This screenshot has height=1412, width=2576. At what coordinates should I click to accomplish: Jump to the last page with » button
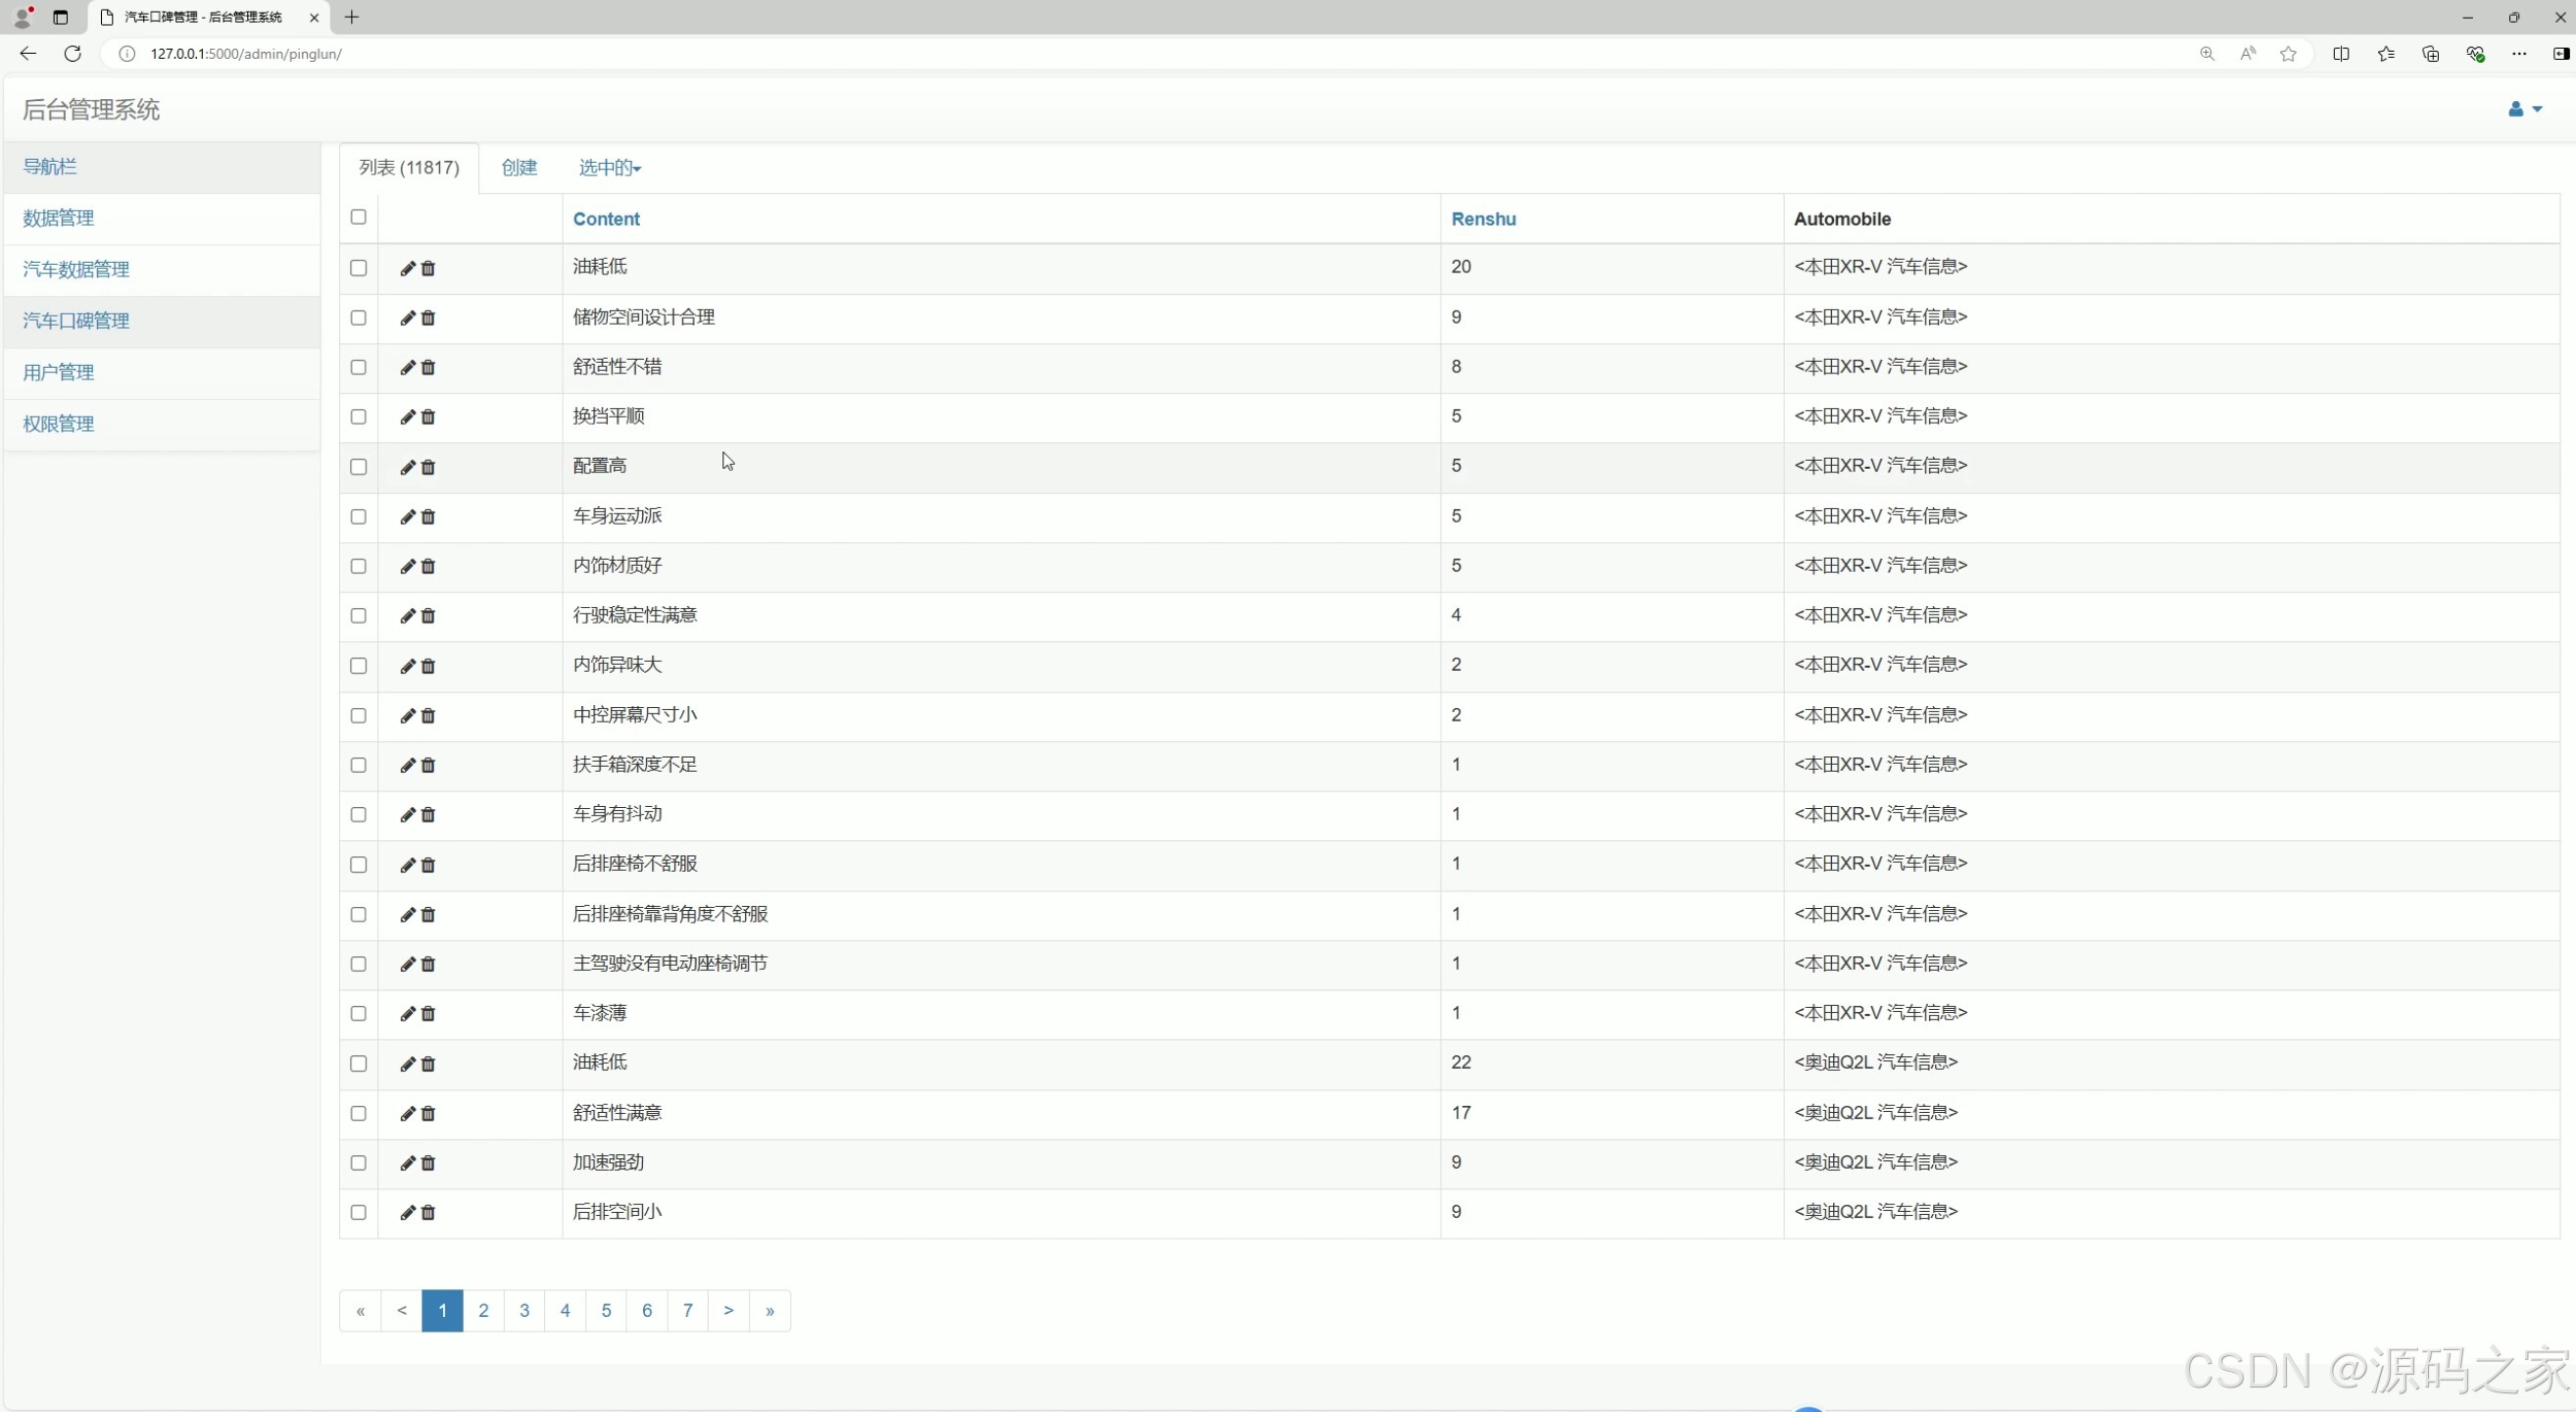[x=769, y=1310]
